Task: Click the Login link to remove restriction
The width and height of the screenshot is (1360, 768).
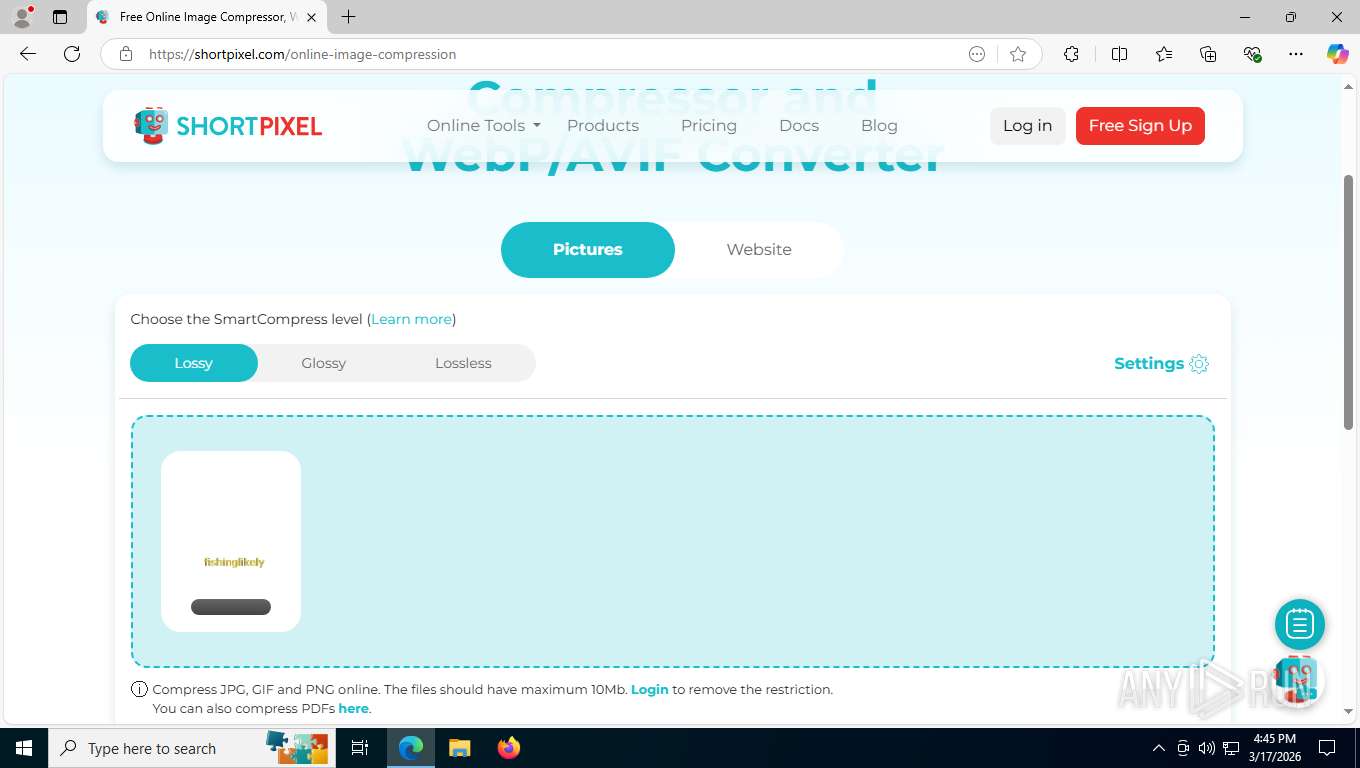Action: pos(650,689)
